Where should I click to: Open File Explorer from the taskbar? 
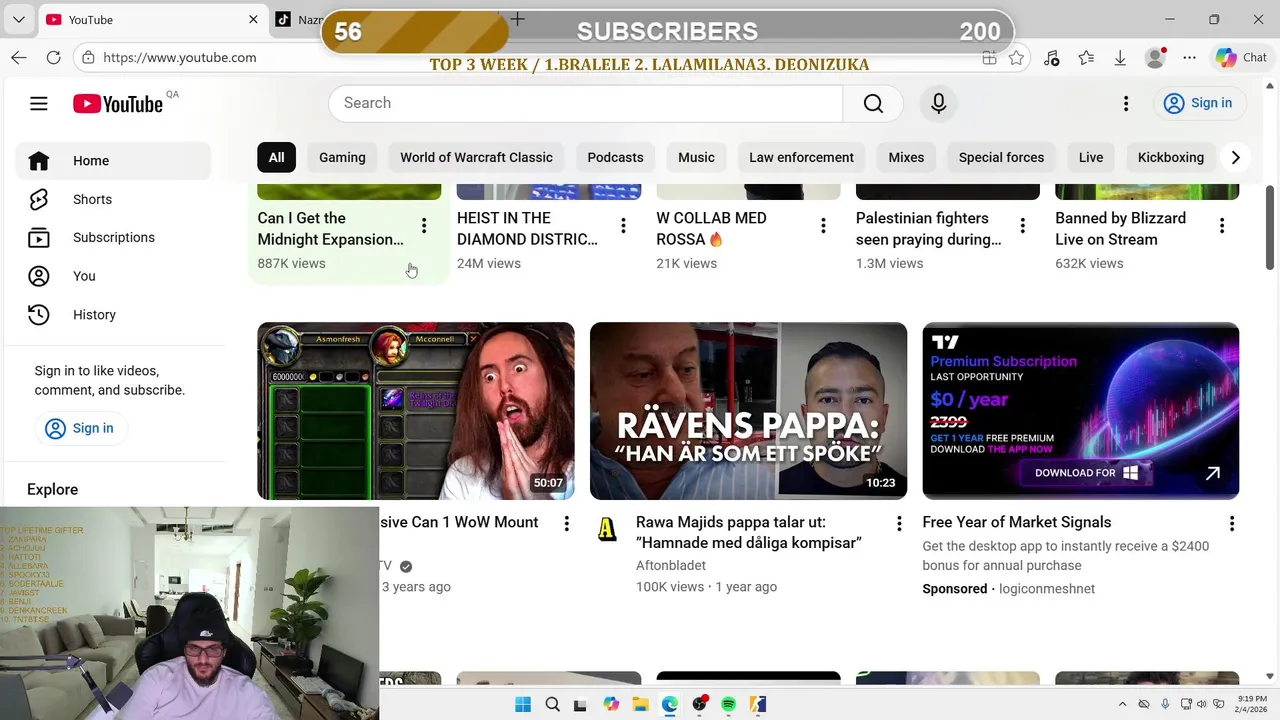point(640,704)
